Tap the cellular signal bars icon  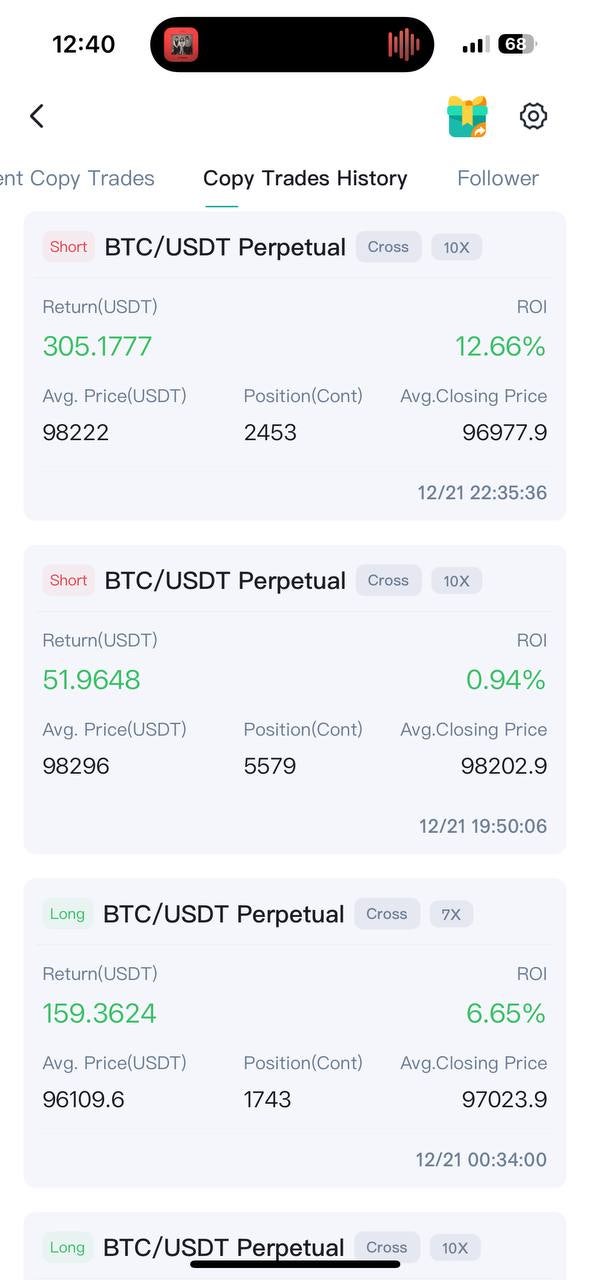coord(475,45)
